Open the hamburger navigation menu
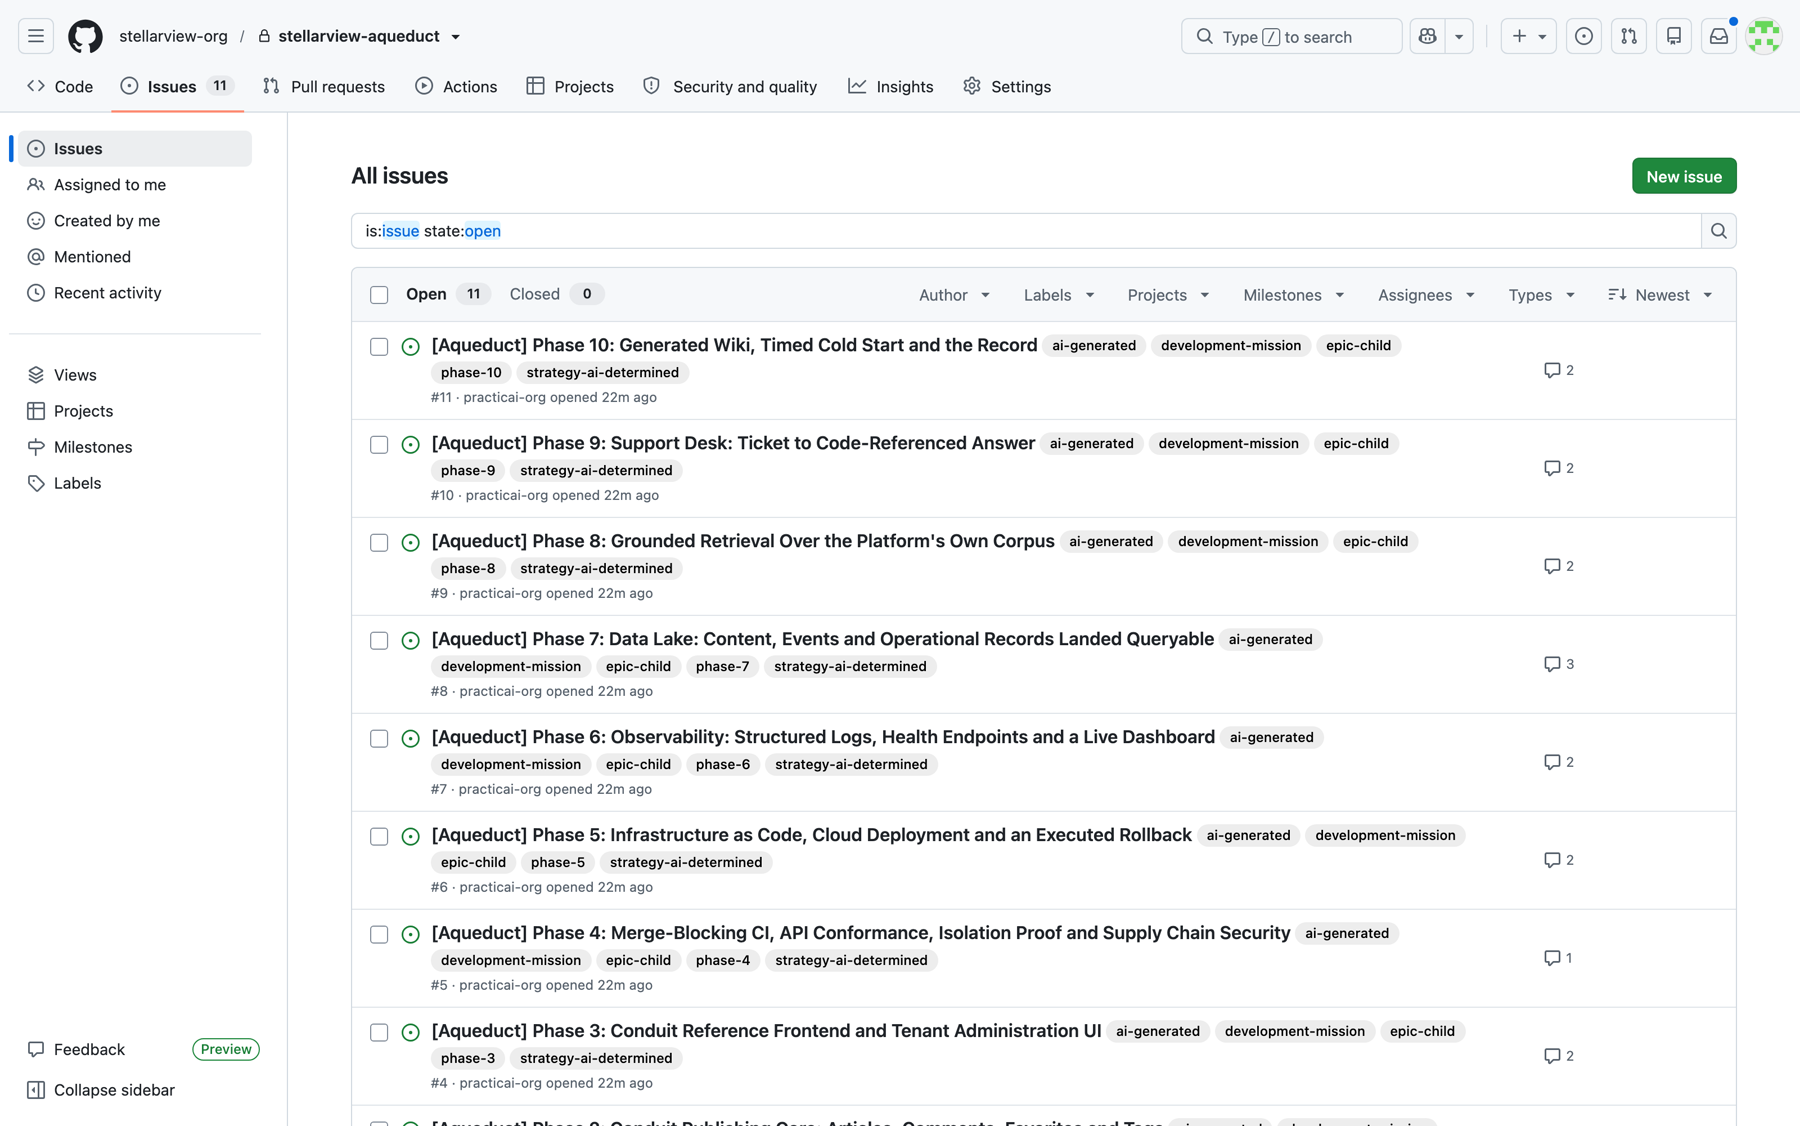Screen dimensions: 1800x1126 pos(36,36)
